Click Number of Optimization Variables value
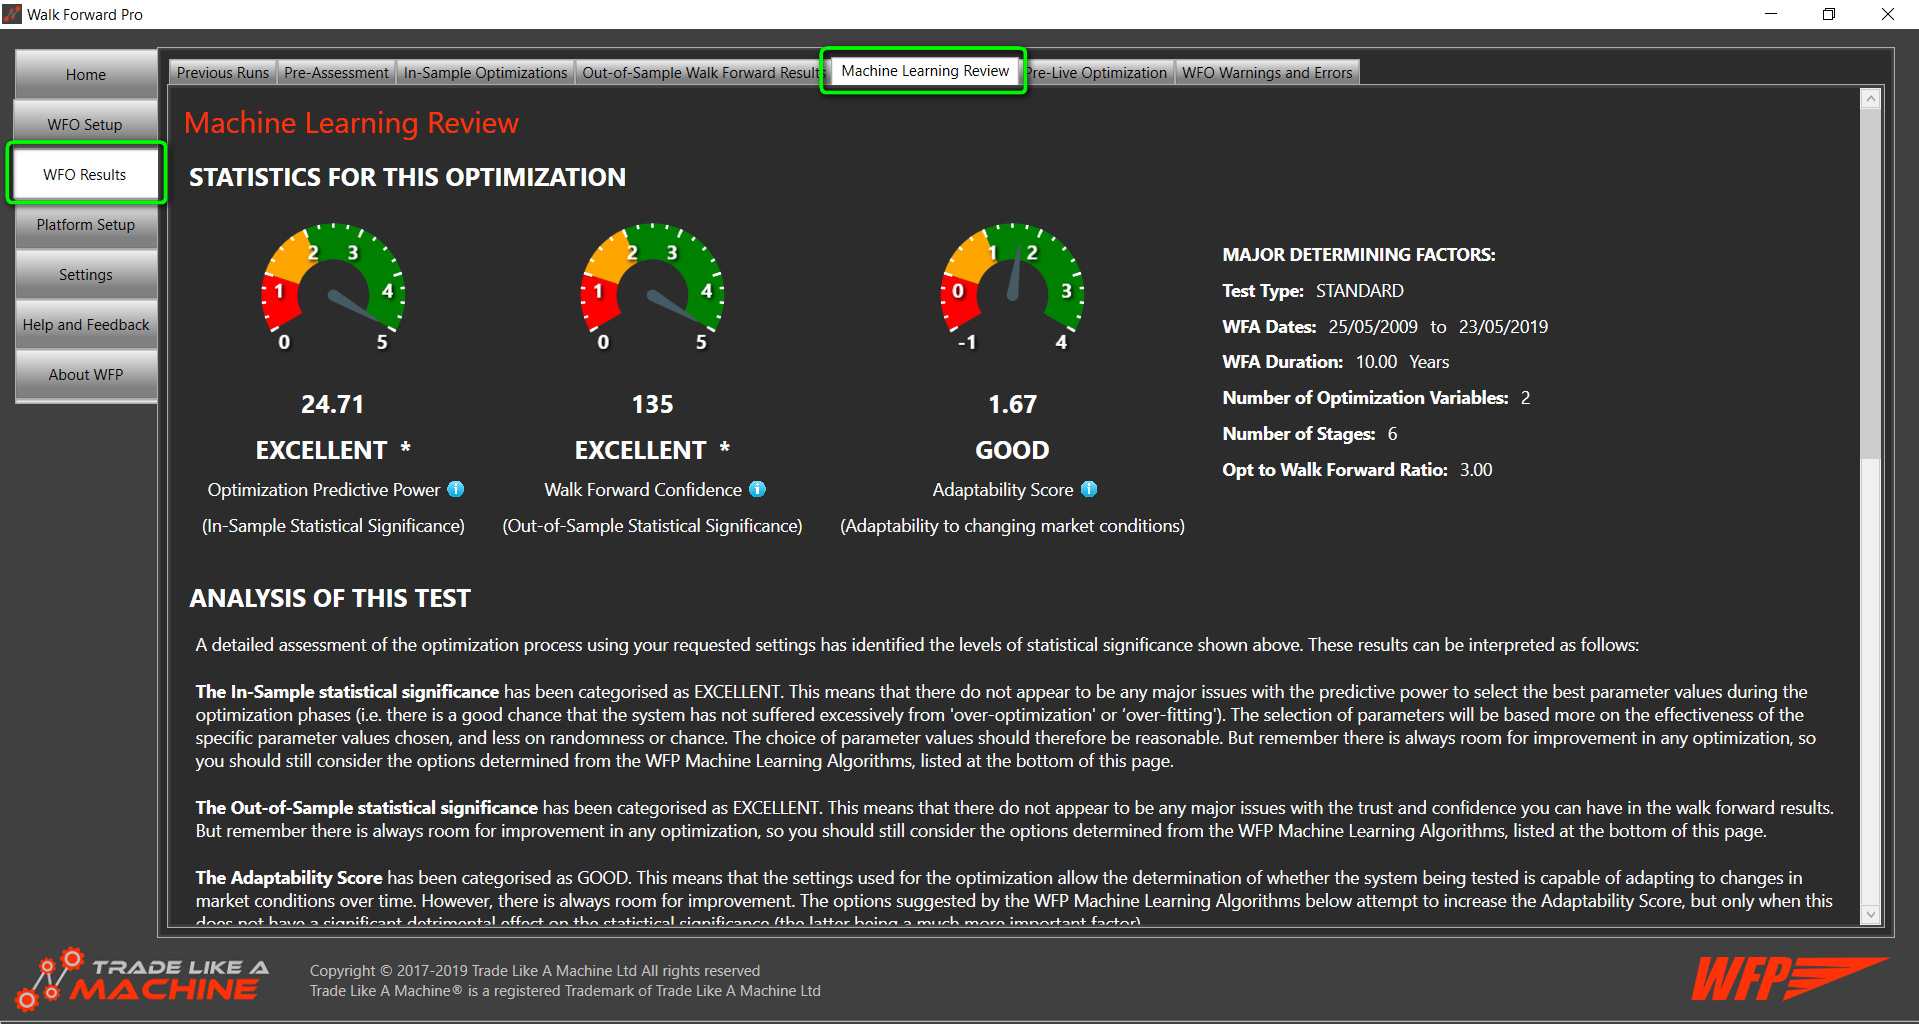Image resolution: width=1919 pixels, height=1024 pixels. [x=1525, y=398]
